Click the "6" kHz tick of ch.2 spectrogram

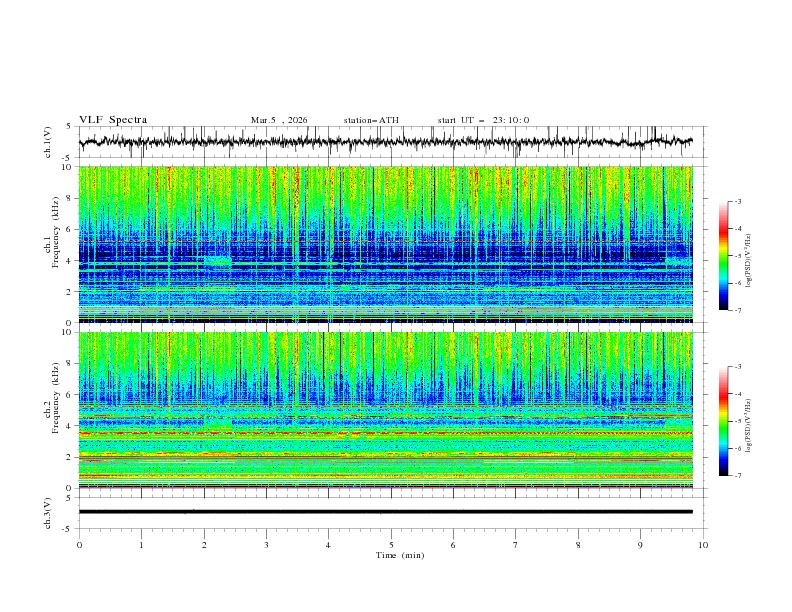(70, 395)
